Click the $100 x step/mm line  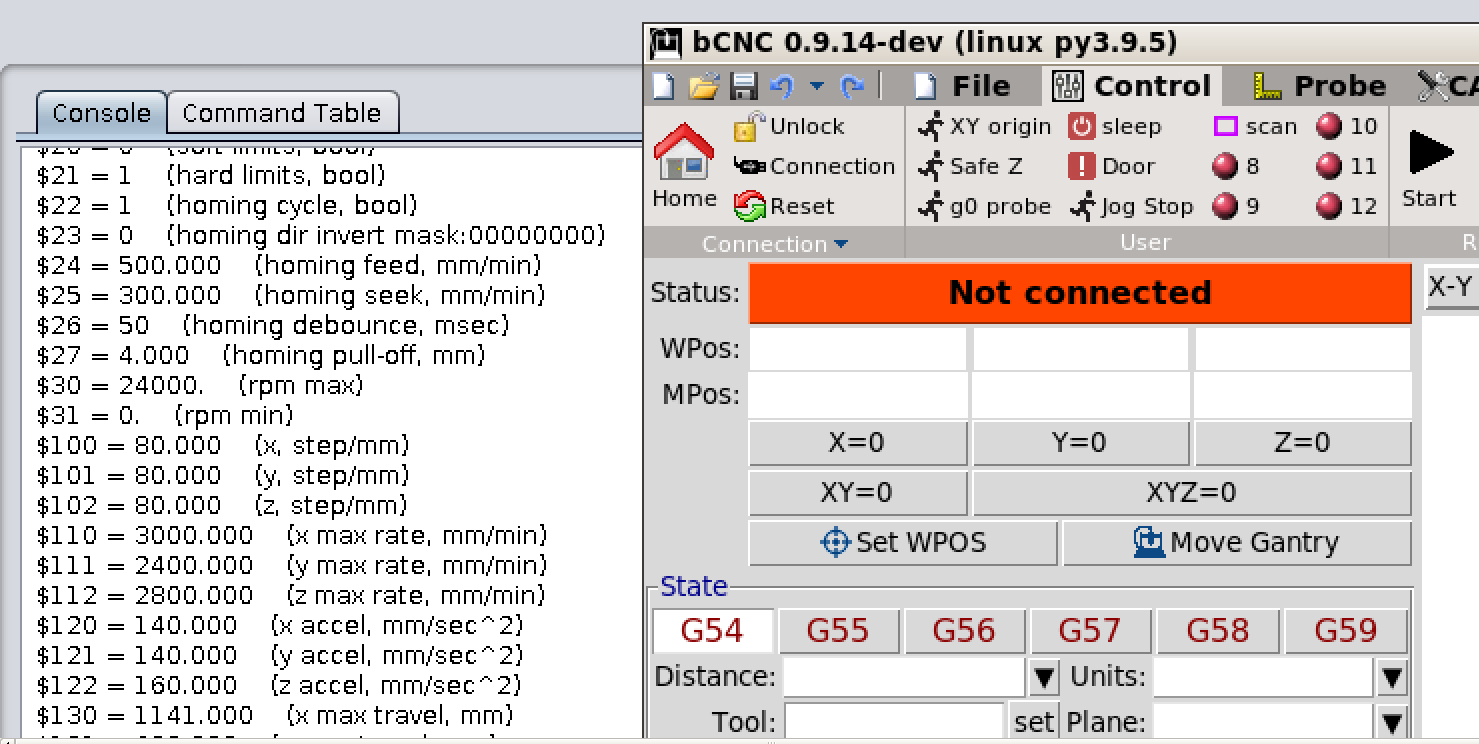(x=223, y=446)
